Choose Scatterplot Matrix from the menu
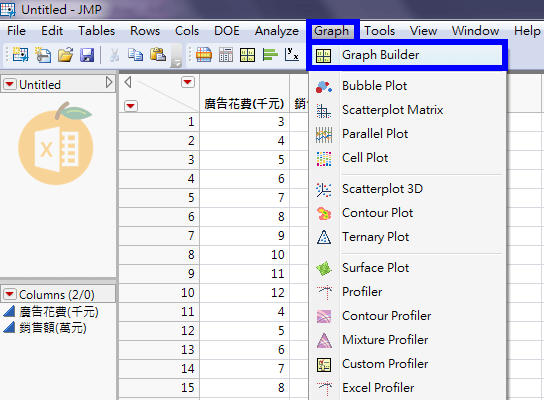544x400 pixels. pyautogui.click(x=392, y=110)
